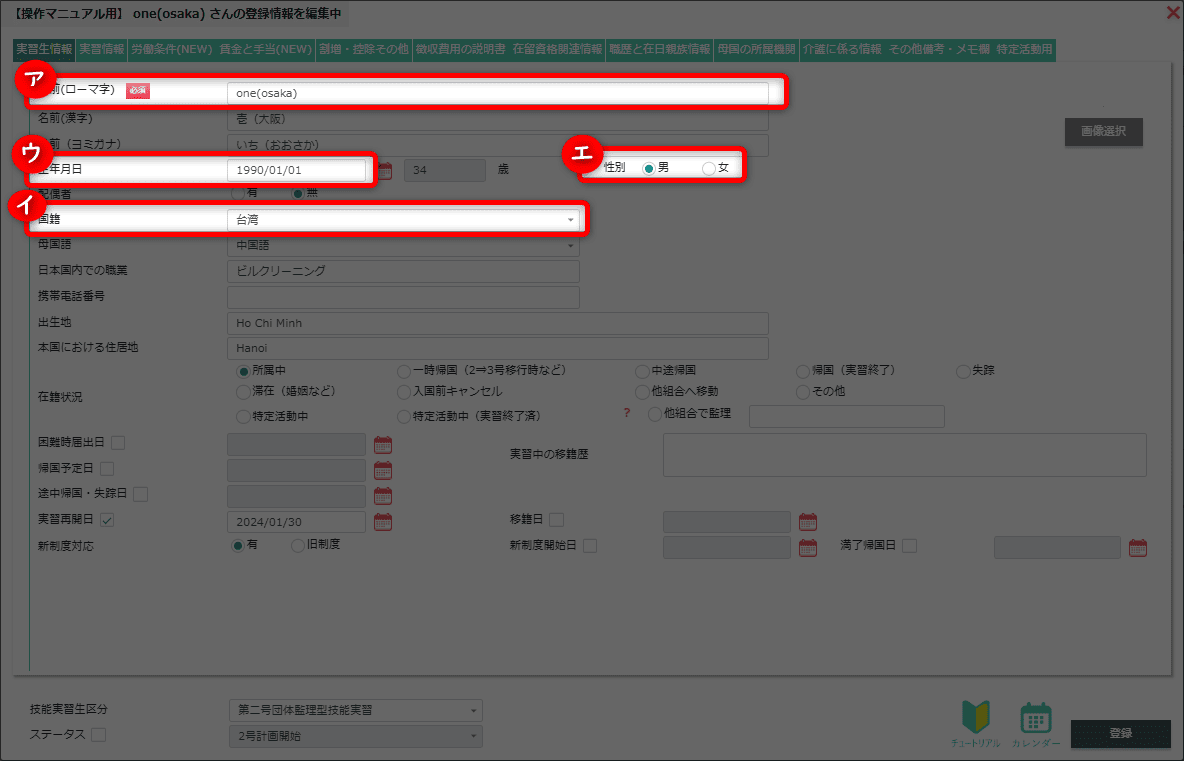The image size is (1184, 761).
Task: Tick the ステータス checkbox
Action: 98,735
